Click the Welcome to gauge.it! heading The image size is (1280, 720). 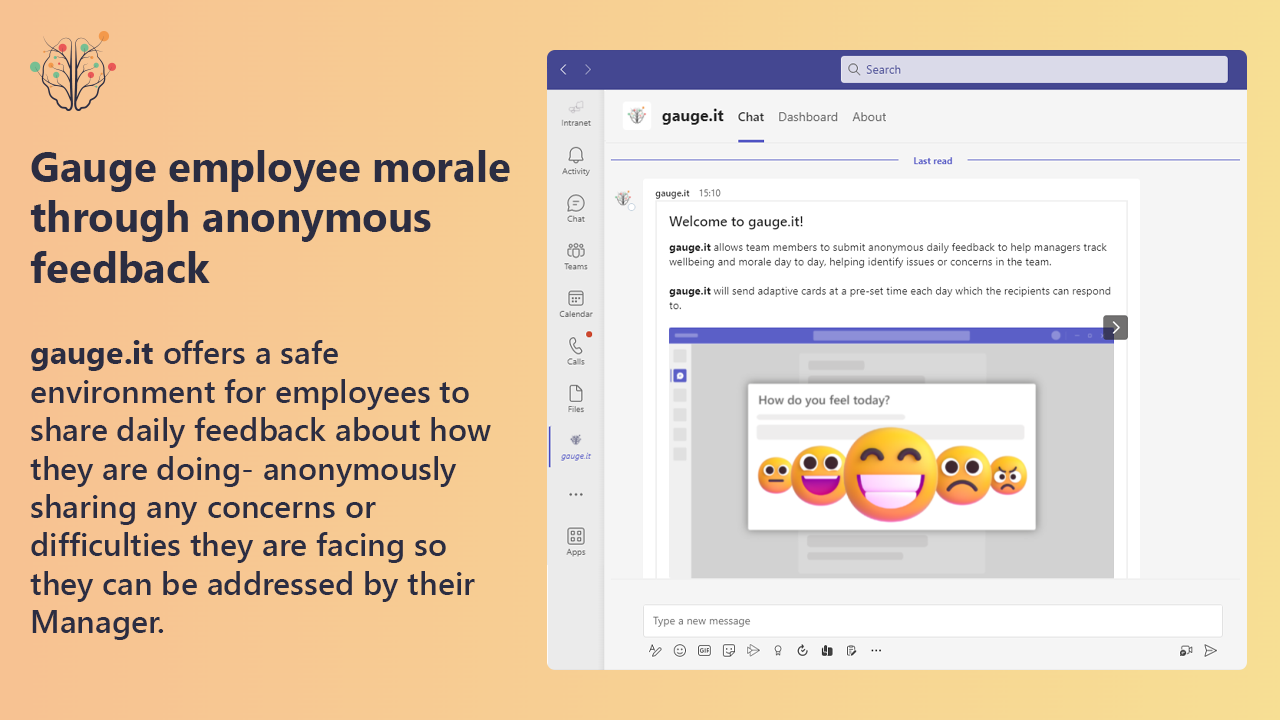[x=736, y=222]
